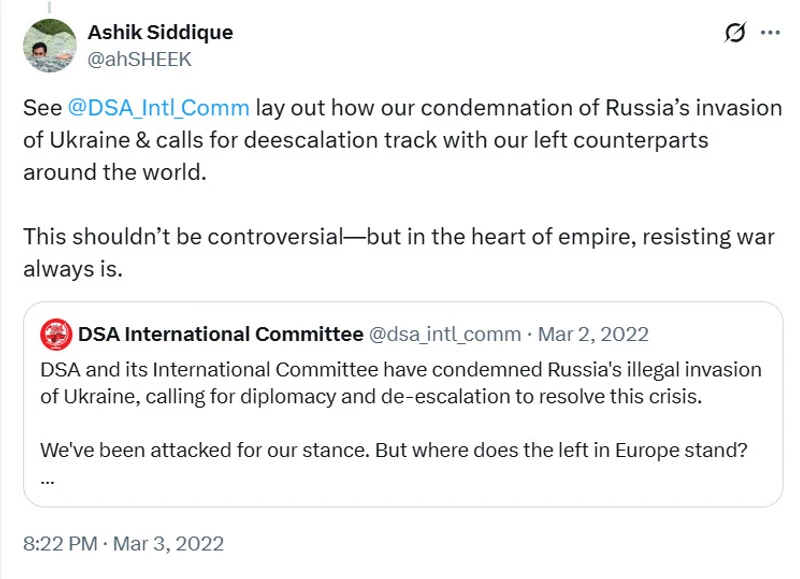Open the @ahSHEEK handle link
The width and height of the screenshot is (800, 579).
(139, 59)
